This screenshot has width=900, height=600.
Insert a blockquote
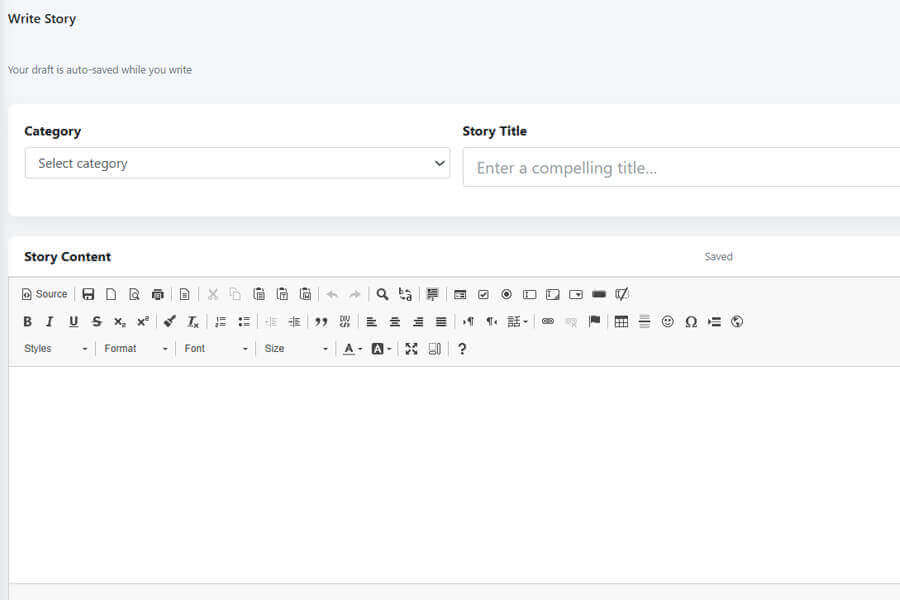tap(321, 321)
